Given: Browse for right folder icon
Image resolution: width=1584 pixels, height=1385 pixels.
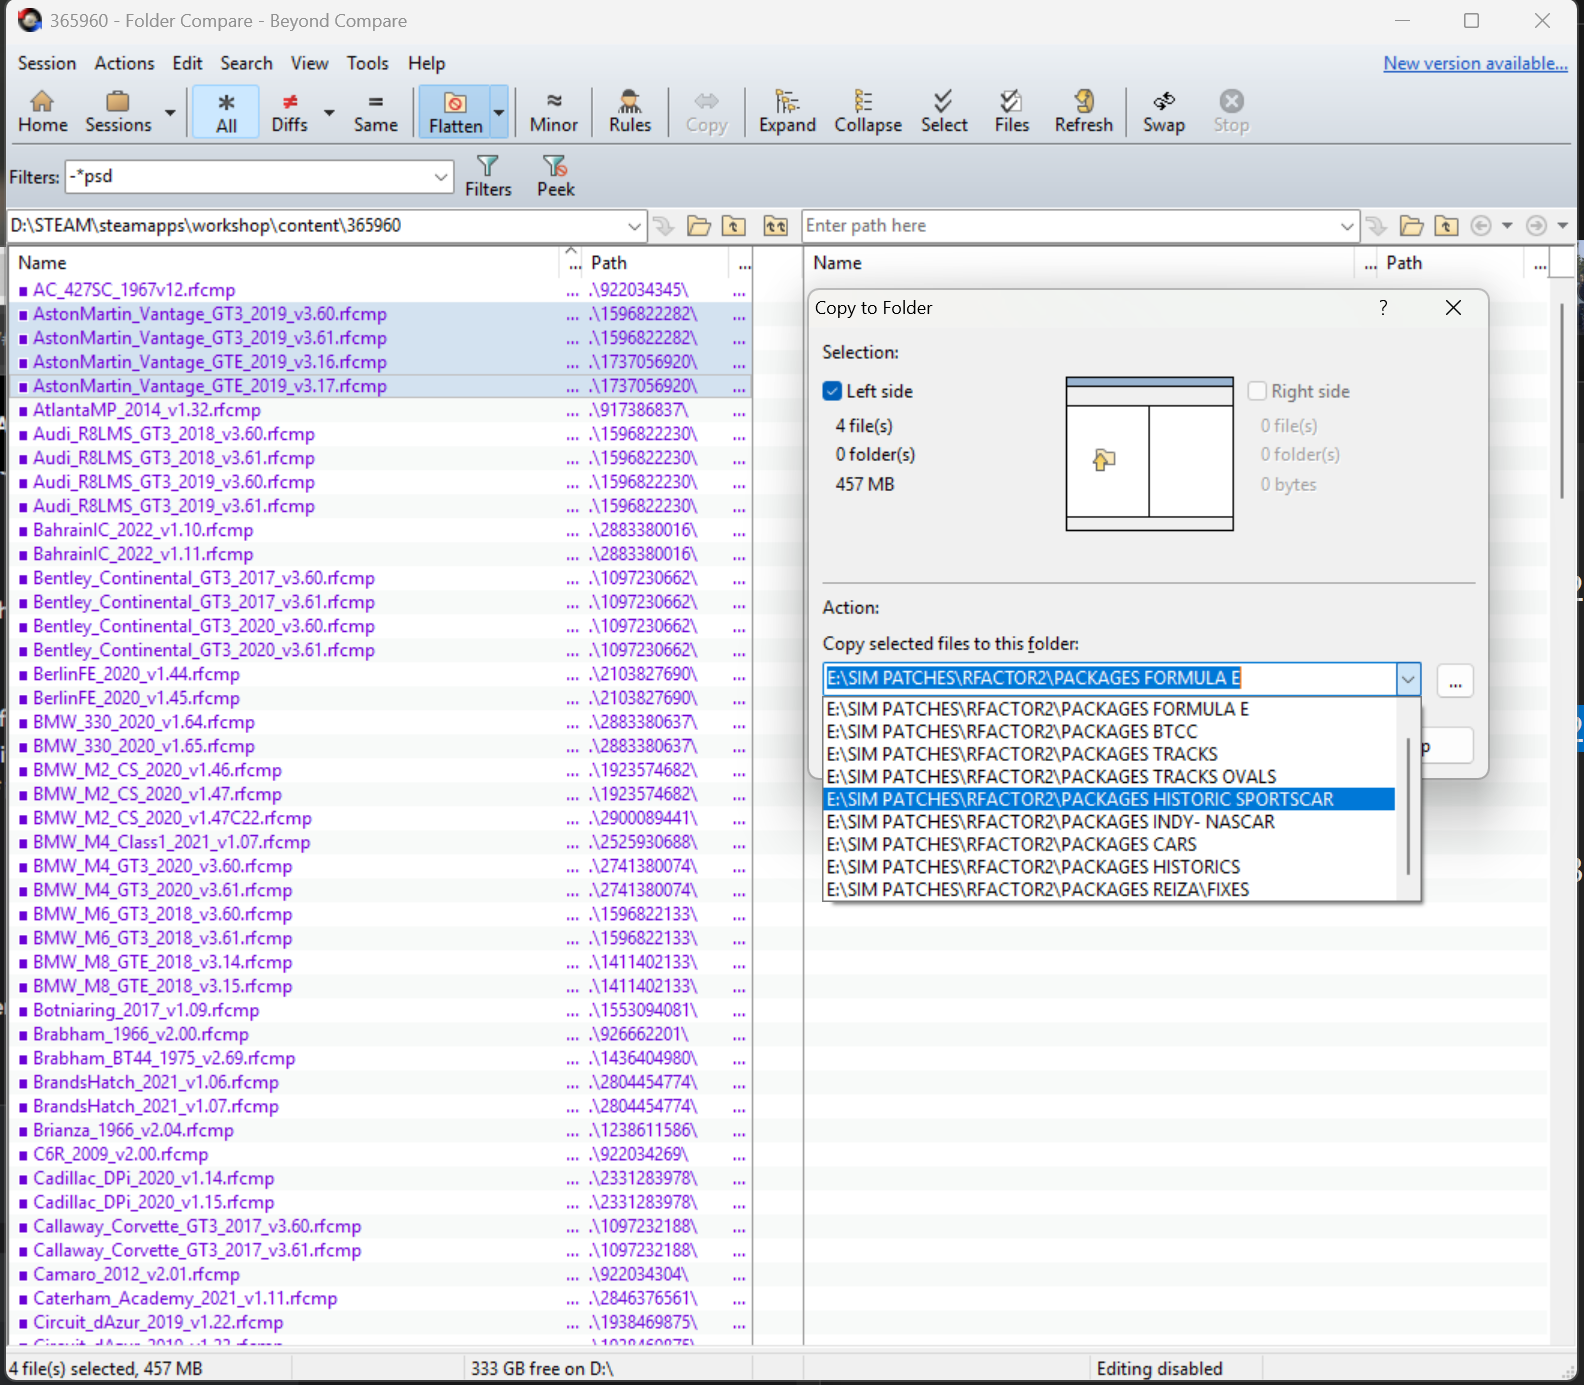Looking at the screenshot, I should point(1411,226).
